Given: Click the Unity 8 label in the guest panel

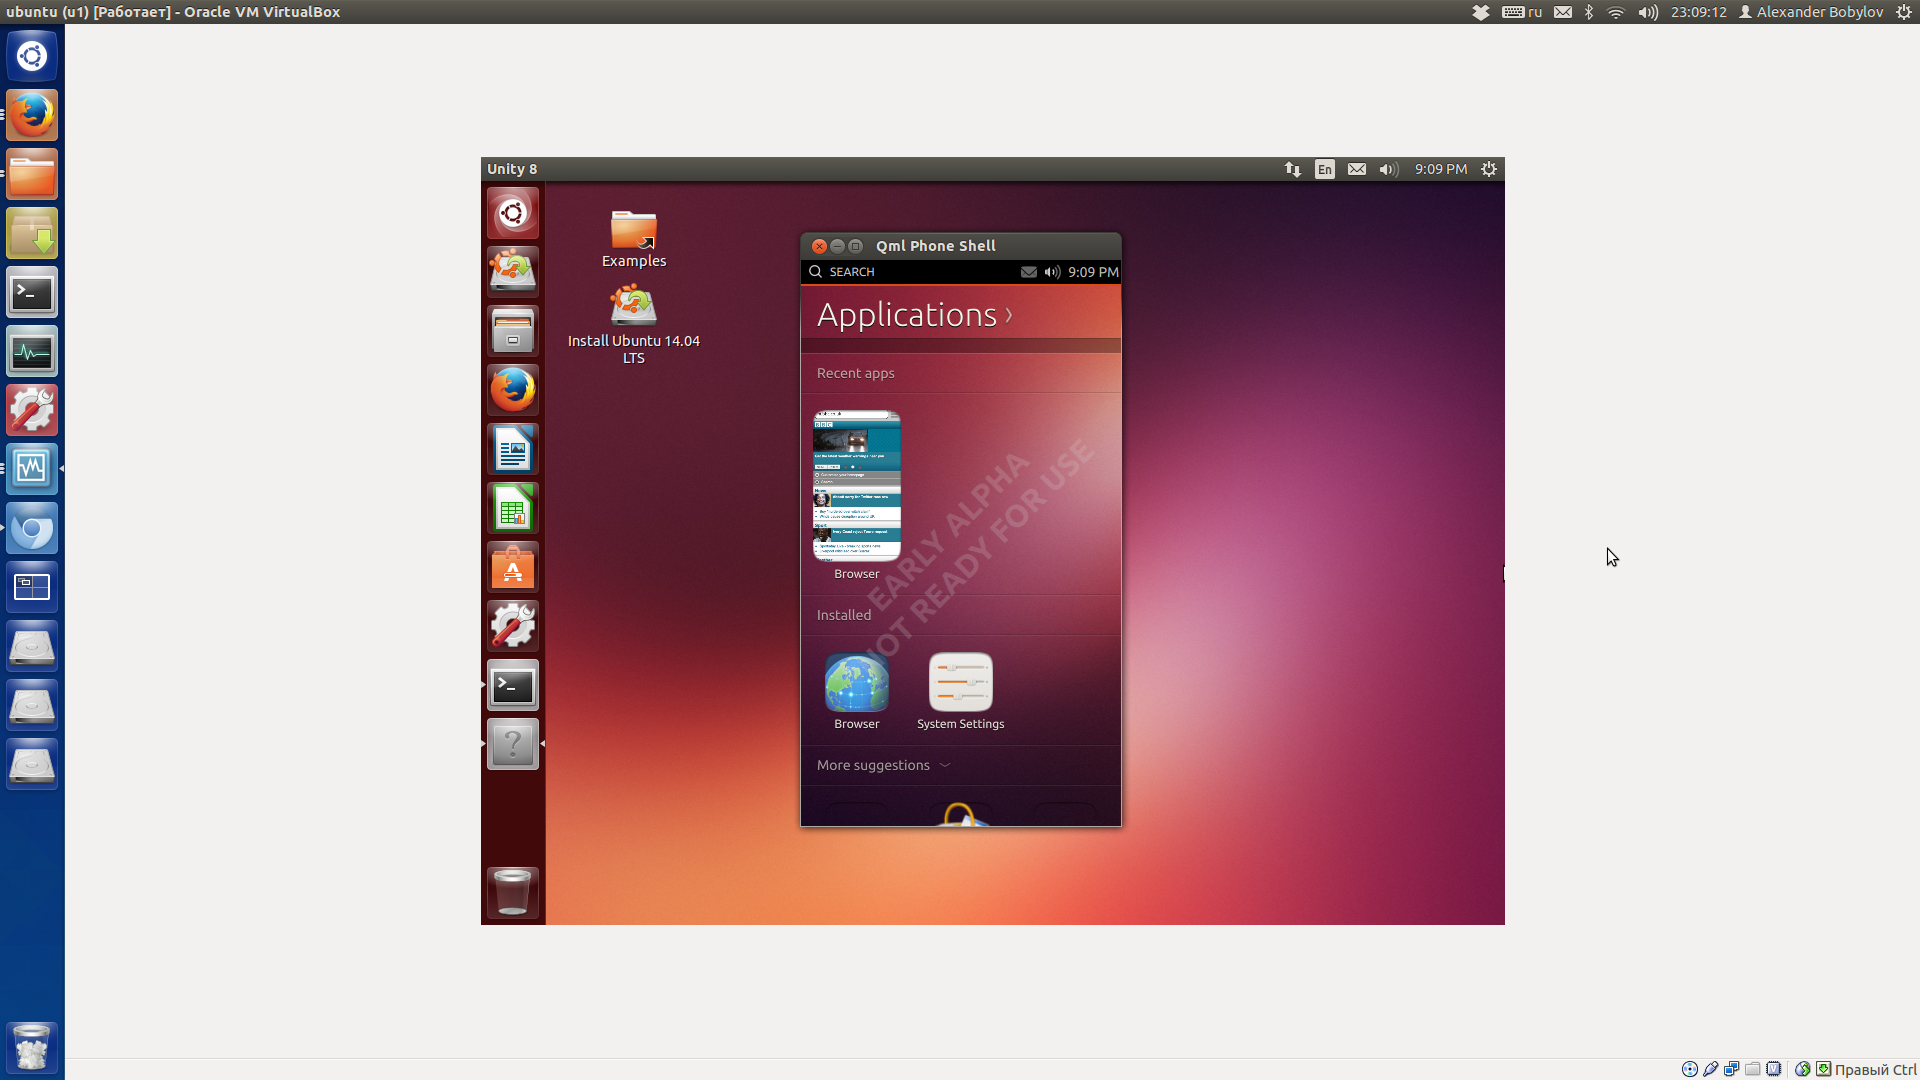Looking at the screenshot, I should coord(512,169).
